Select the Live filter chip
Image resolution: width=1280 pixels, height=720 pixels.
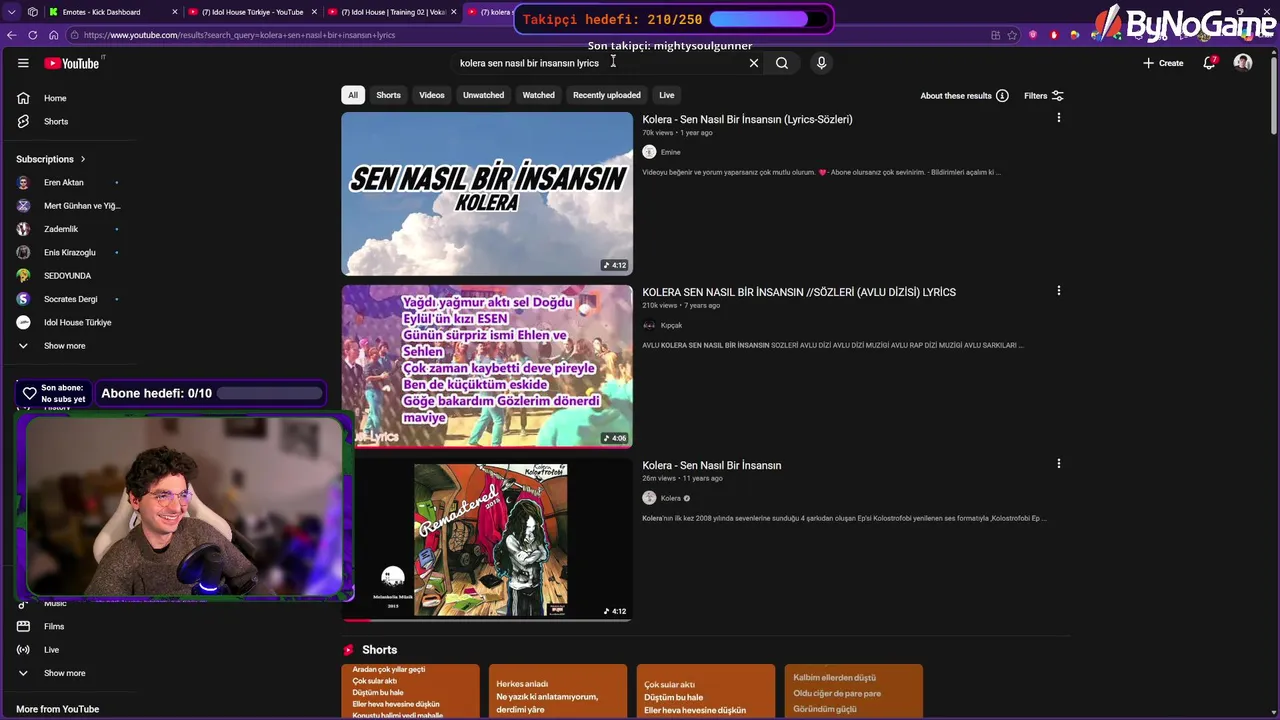tap(666, 95)
